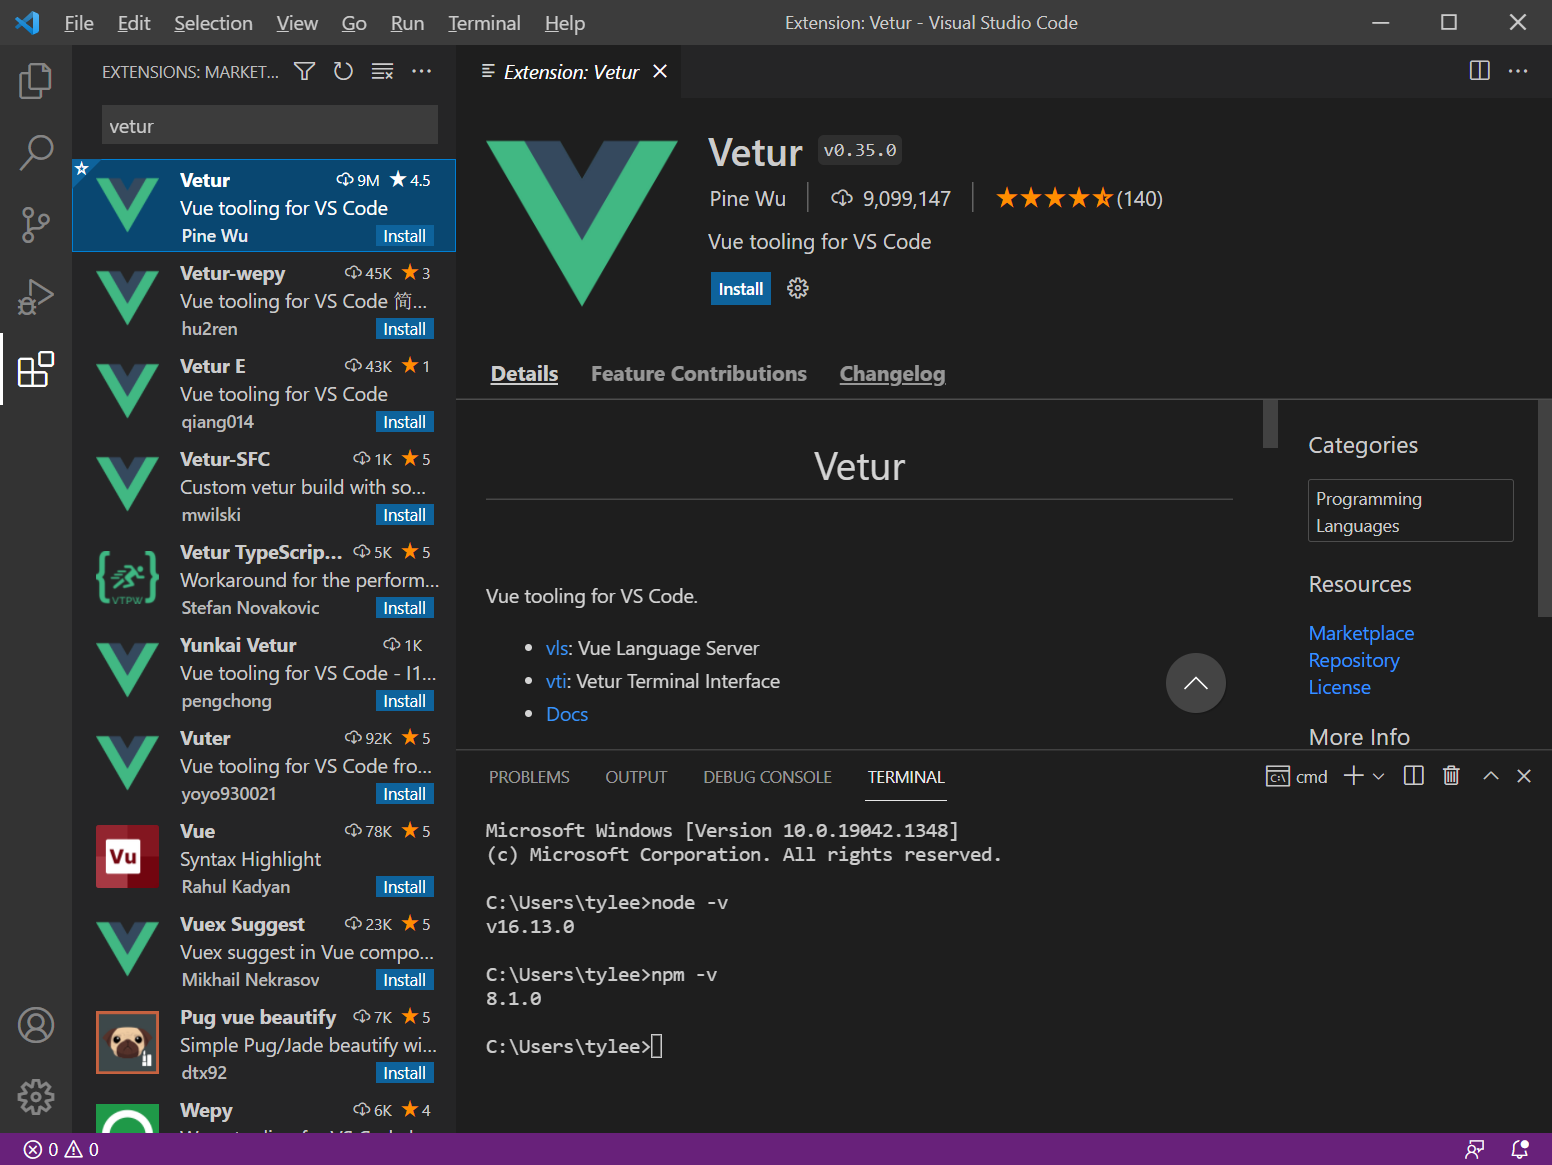Viewport: 1552px width, 1165px height.
Task: Install Vetur-wepy from the list
Action: 404,329
